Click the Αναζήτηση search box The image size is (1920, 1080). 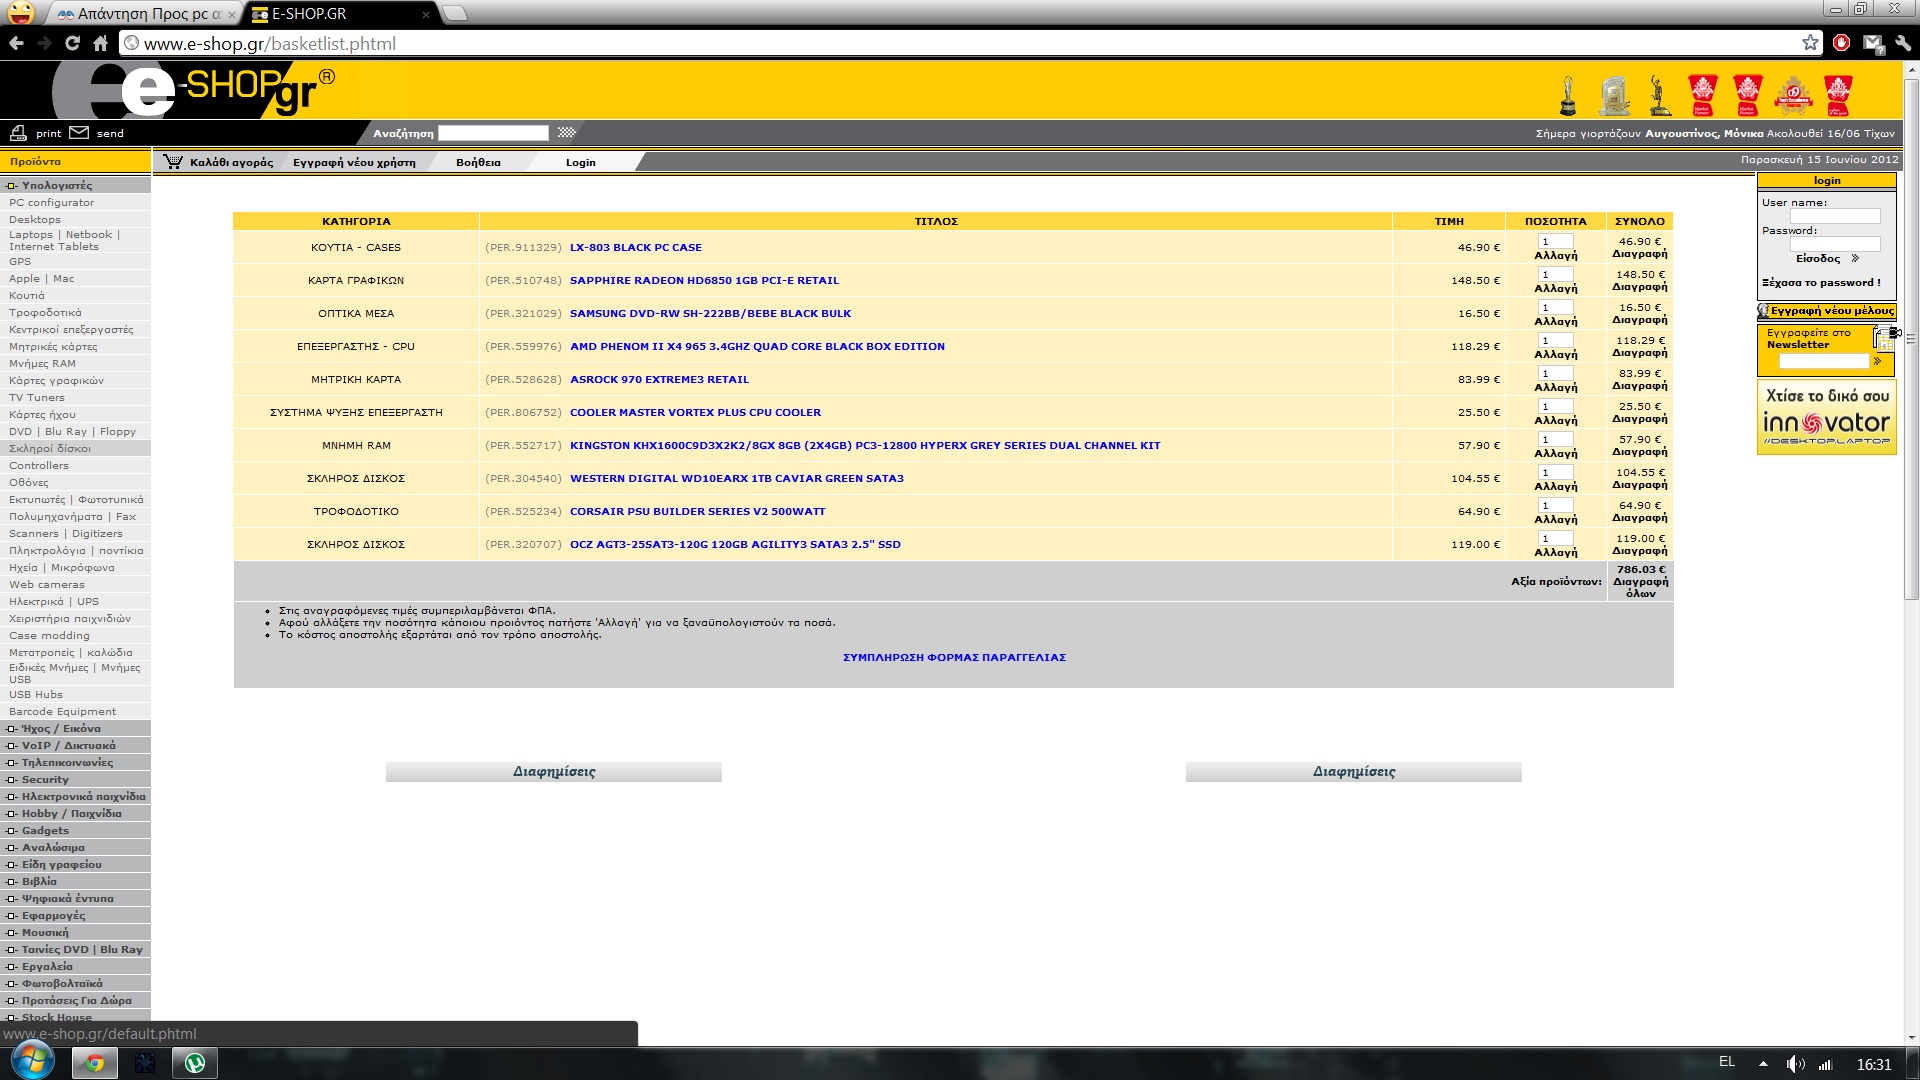pyautogui.click(x=493, y=133)
